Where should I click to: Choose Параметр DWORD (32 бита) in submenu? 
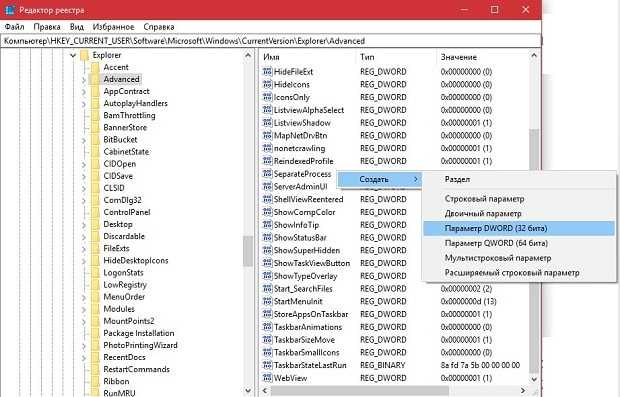tap(519, 228)
